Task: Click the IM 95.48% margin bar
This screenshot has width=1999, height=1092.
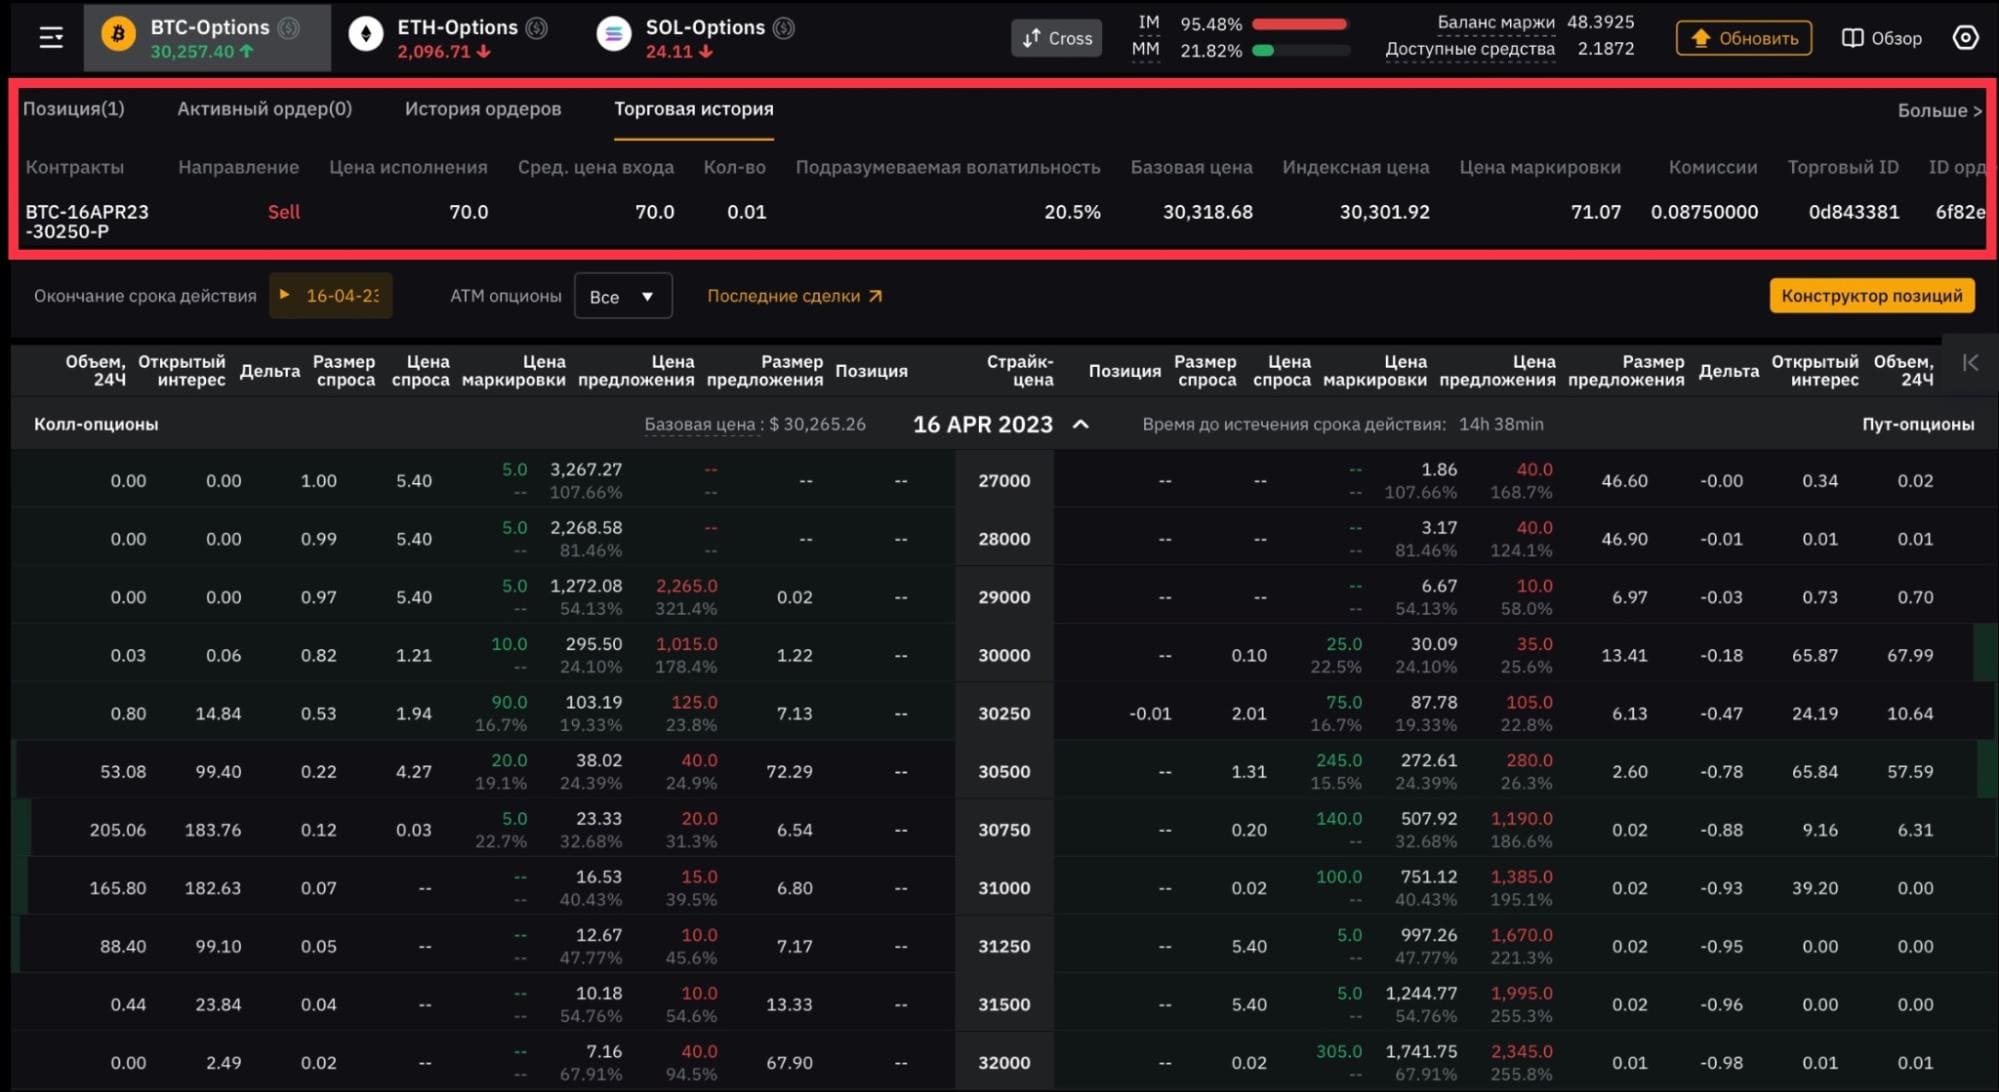Action: (x=1300, y=24)
